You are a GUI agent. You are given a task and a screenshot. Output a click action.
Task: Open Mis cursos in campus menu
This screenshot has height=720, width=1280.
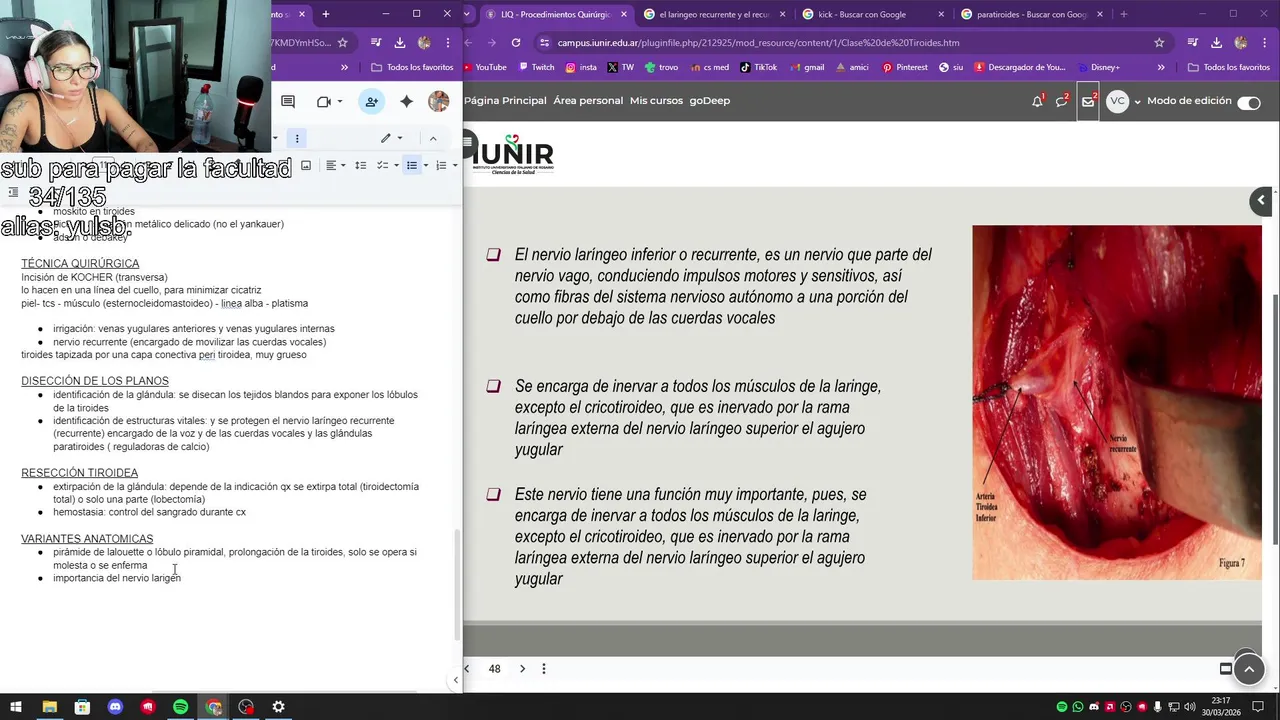[656, 101]
